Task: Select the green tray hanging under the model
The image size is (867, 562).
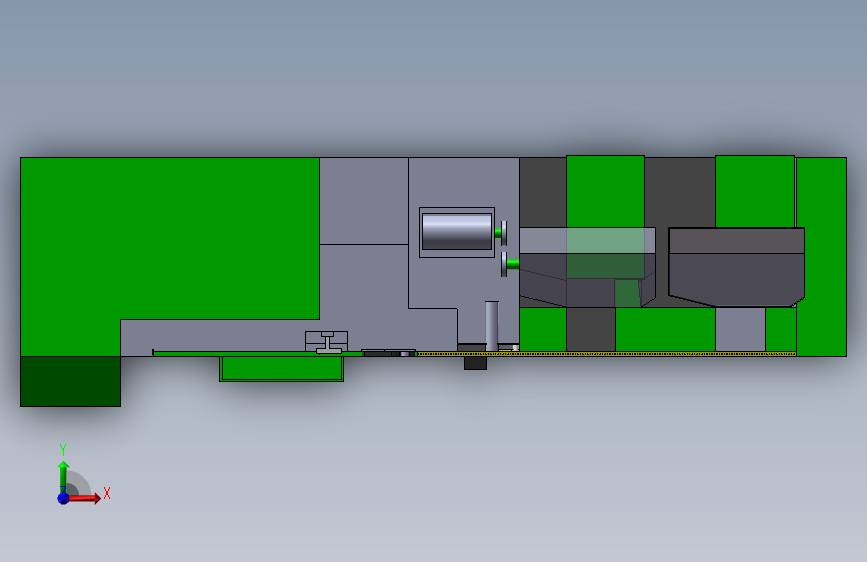Action: click(281, 369)
